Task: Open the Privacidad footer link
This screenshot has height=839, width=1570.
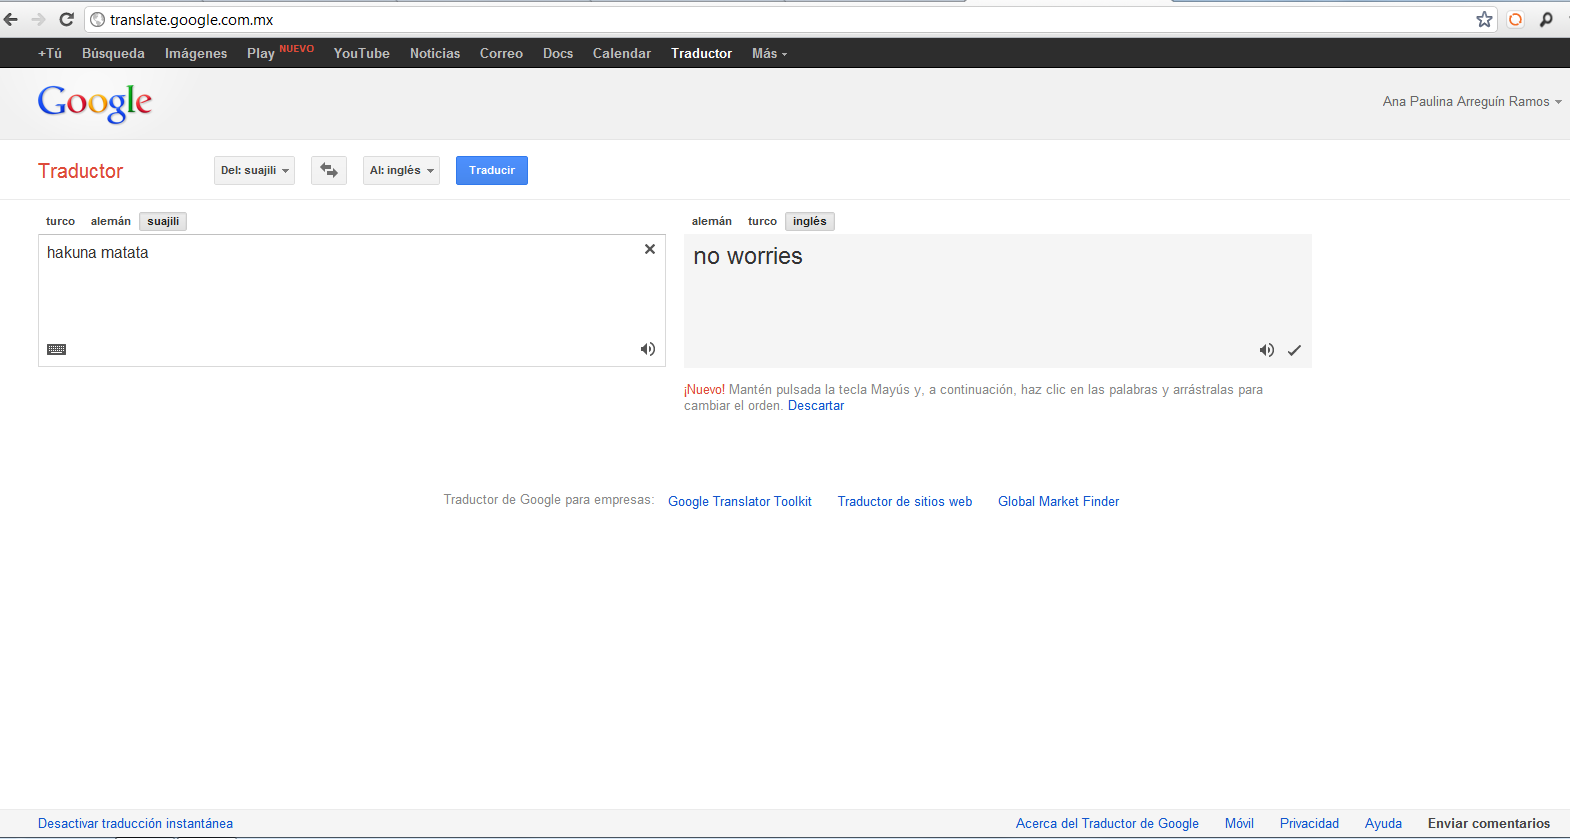Action: (1309, 824)
